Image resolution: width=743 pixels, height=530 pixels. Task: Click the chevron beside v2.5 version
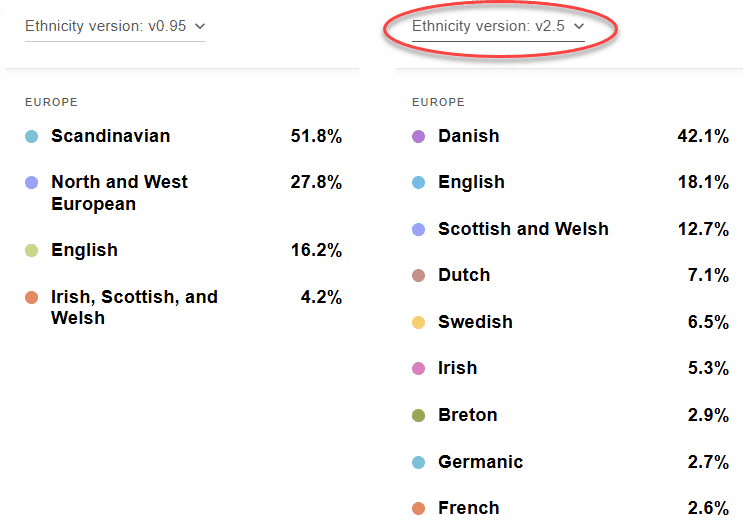[579, 27]
